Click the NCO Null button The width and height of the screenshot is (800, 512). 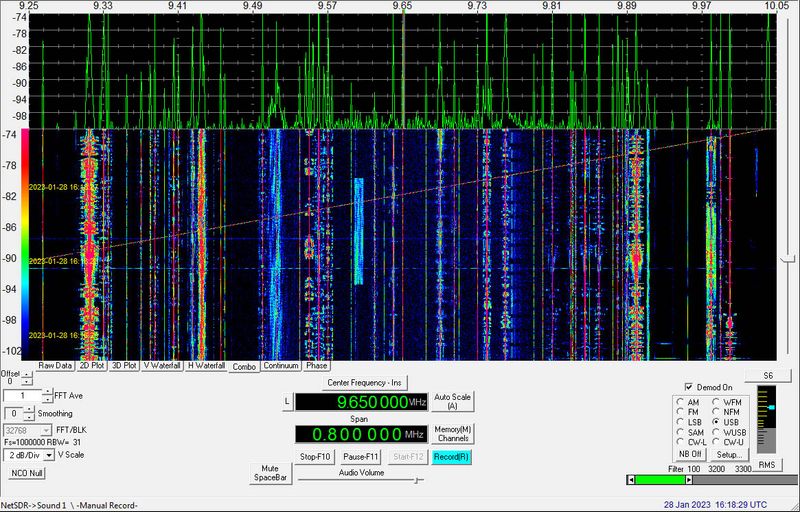[27, 473]
